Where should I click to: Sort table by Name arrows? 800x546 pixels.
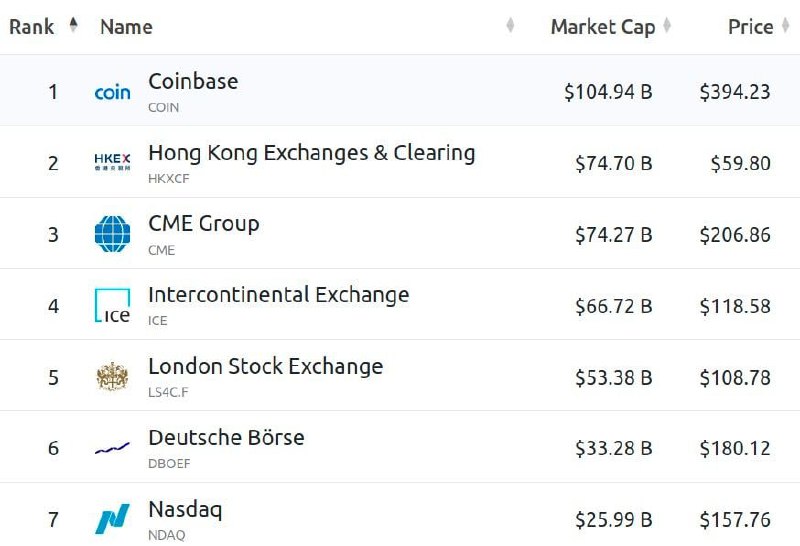(x=510, y=24)
